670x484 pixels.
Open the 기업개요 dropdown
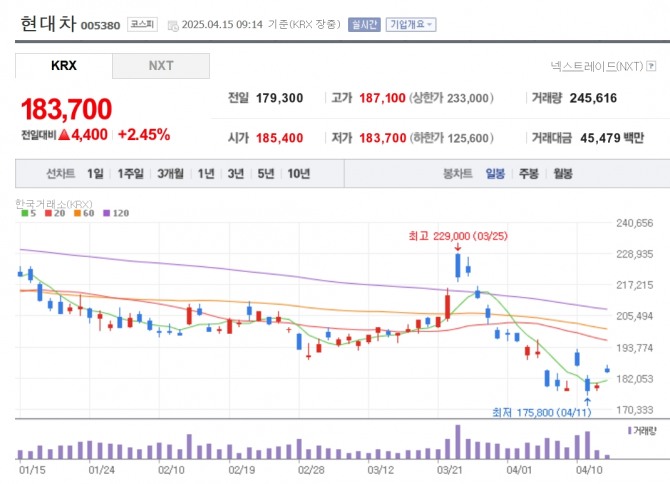[411, 24]
